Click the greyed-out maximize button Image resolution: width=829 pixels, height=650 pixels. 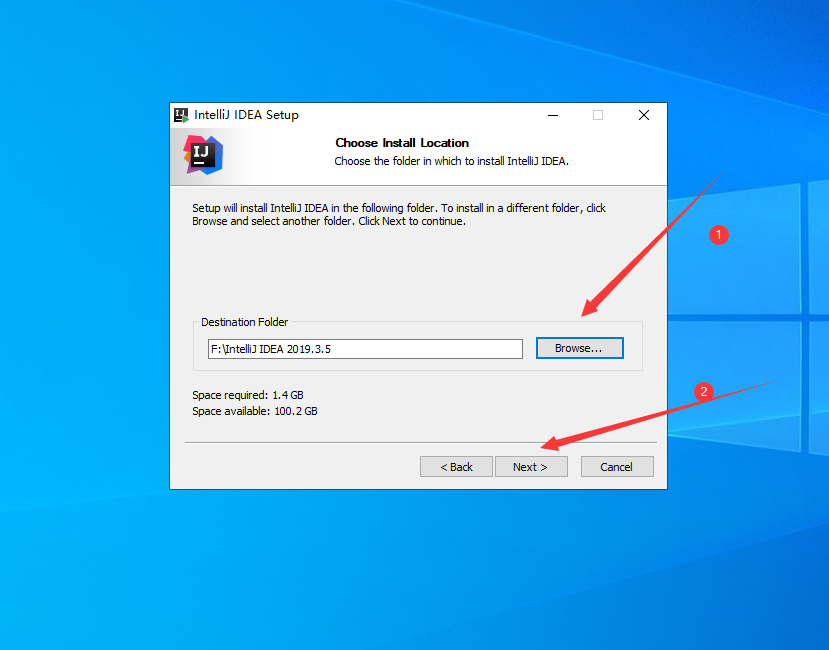pos(598,115)
